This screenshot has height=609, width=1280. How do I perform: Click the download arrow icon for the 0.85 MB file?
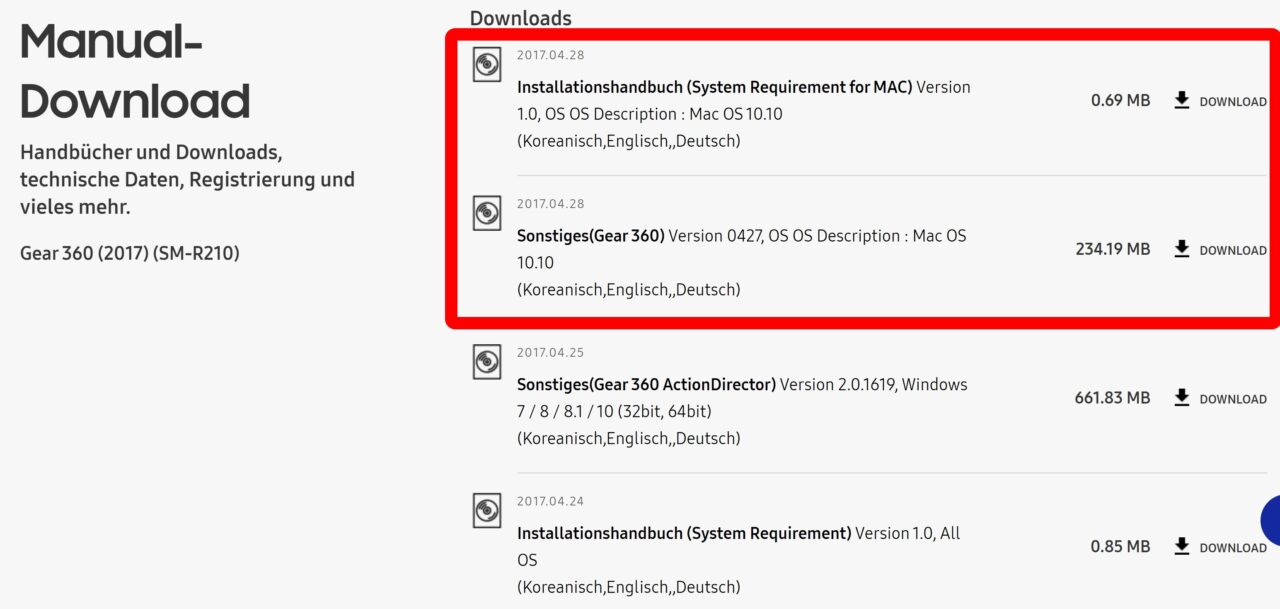[x=1182, y=546]
